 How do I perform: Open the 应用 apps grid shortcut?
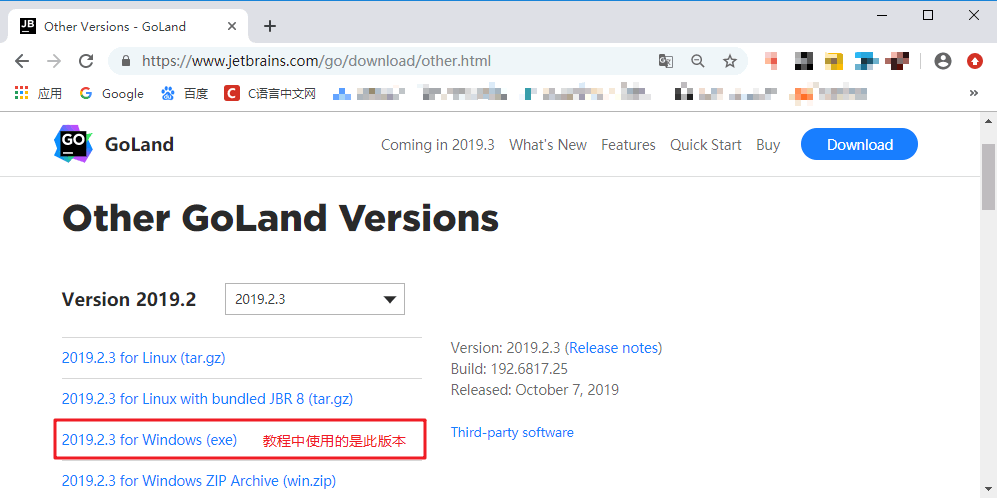[38, 94]
